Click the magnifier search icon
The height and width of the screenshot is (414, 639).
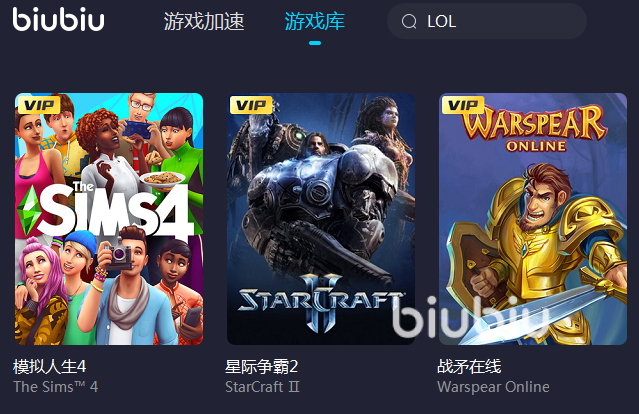click(x=409, y=22)
